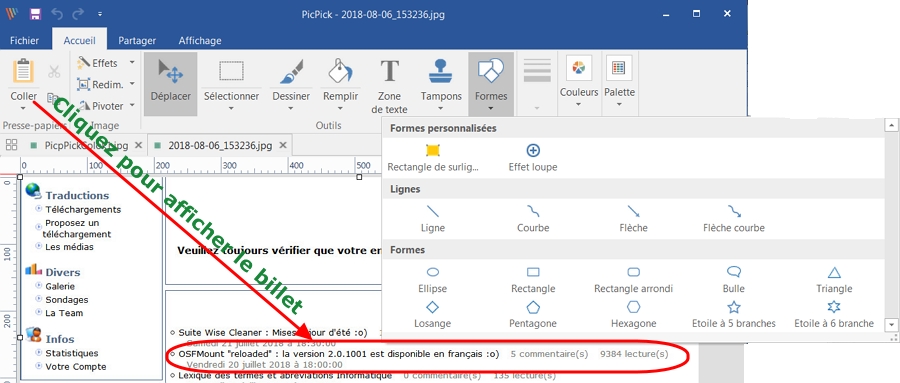Viewport: 900px width, 383px height.
Task: Click the Galerie link
Action: (x=60, y=286)
